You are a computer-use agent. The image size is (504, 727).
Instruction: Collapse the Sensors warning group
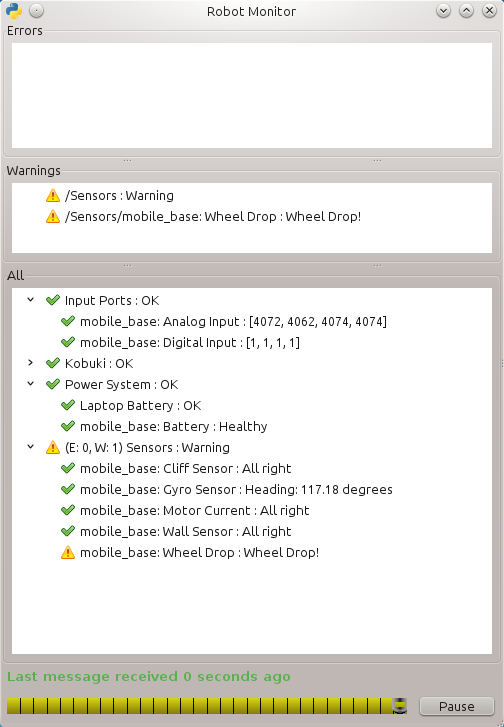(x=31, y=447)
